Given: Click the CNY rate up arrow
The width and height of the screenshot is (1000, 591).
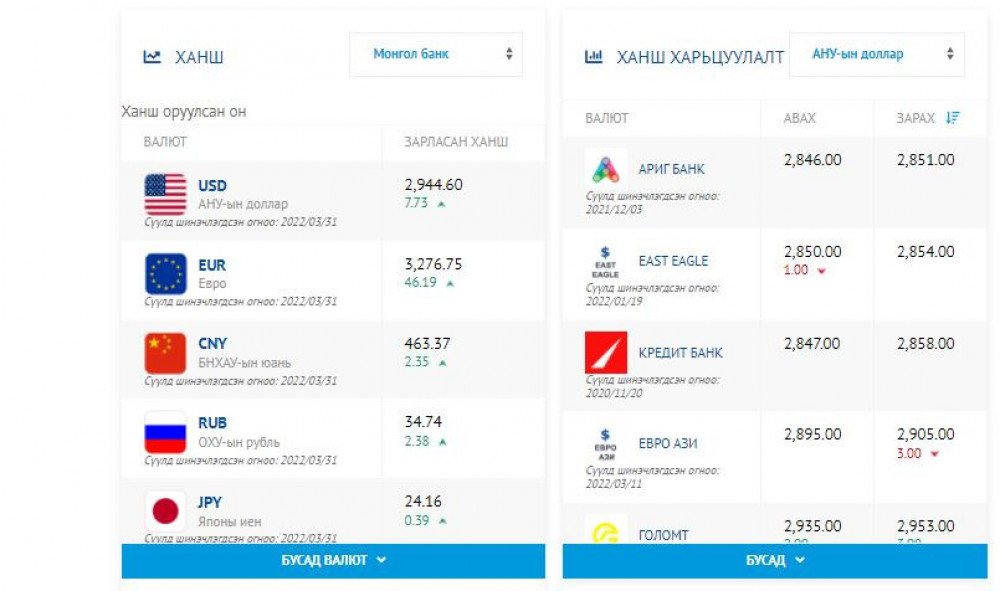Looking at the screenshot, I should coord(443,363).
